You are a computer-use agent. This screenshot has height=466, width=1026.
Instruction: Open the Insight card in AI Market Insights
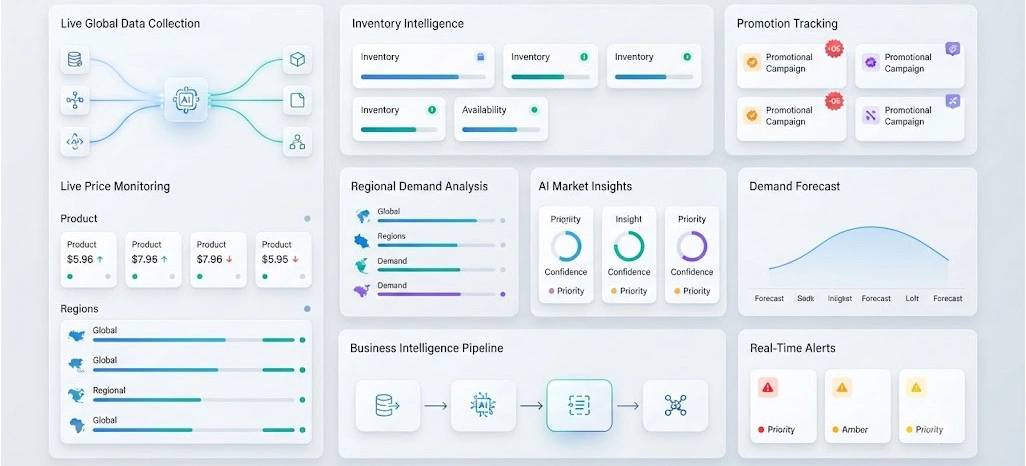click(x=629, y=255)
